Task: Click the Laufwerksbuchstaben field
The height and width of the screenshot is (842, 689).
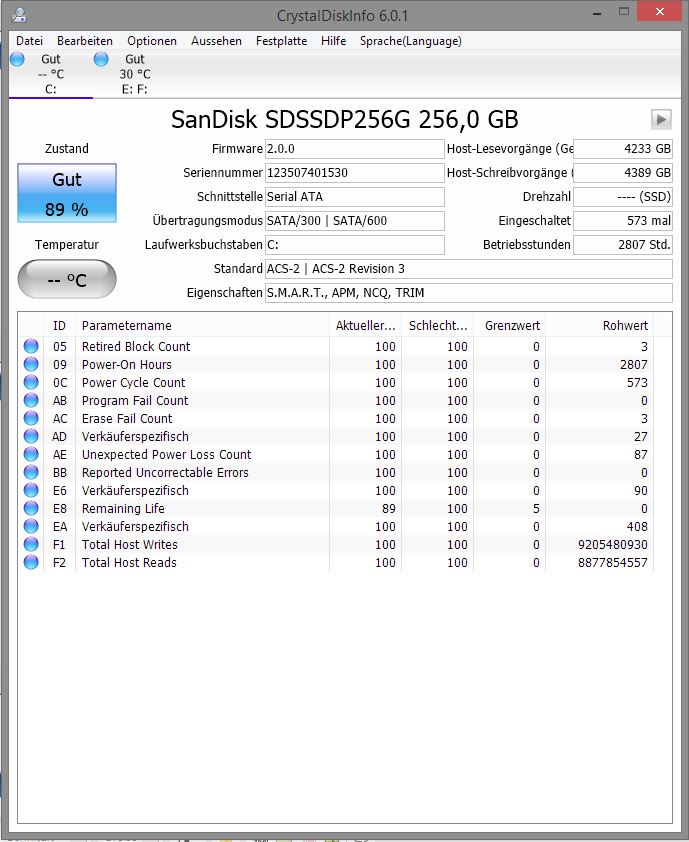Action: [x=354, y=245]
